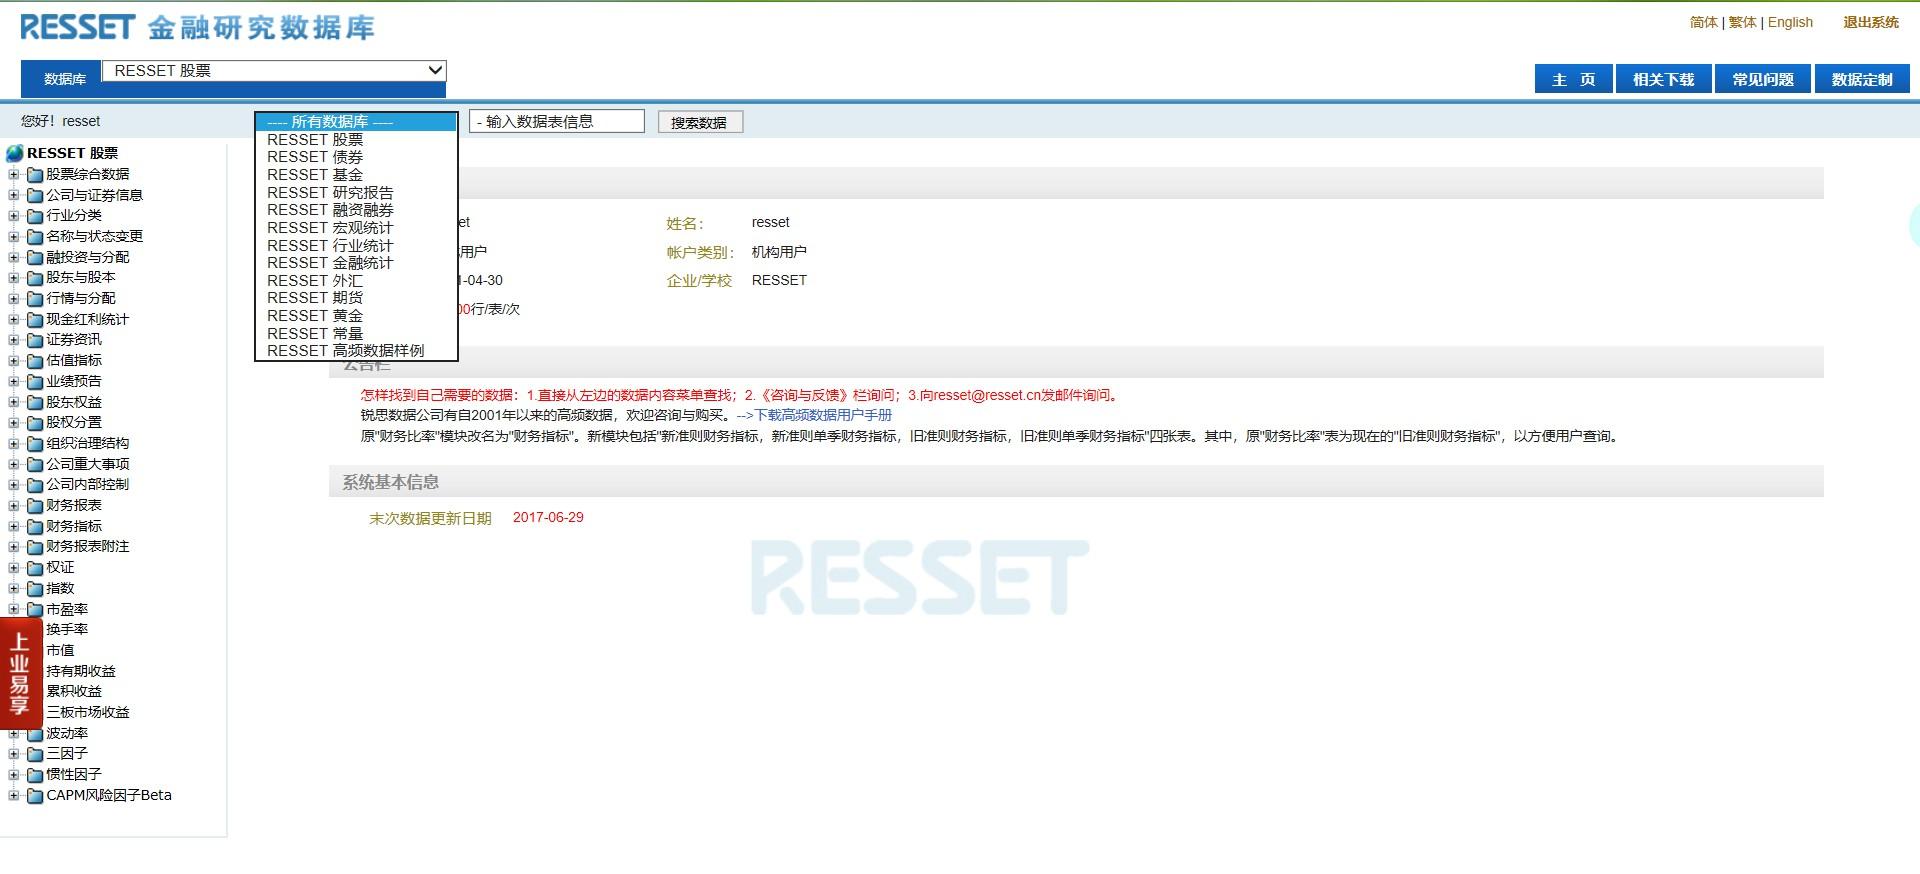
Task: Click the folder icon beside 财务报表
Action: pyautogui.click(x=35, y=506)
